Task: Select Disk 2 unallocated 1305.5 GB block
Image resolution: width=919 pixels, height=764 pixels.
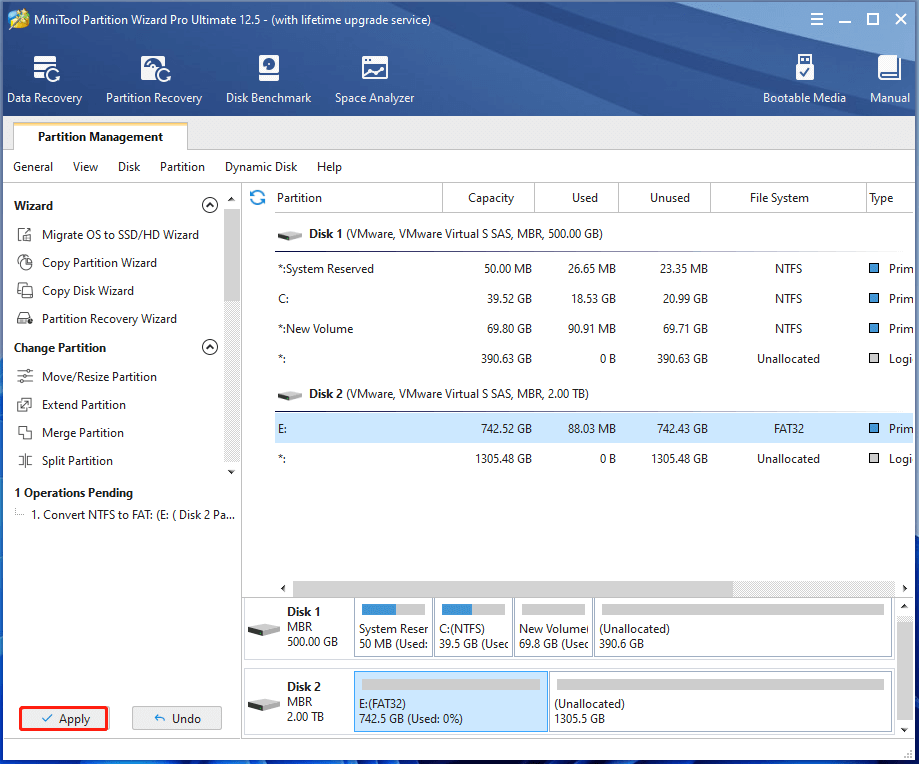Action: click(x=720, y=701)
